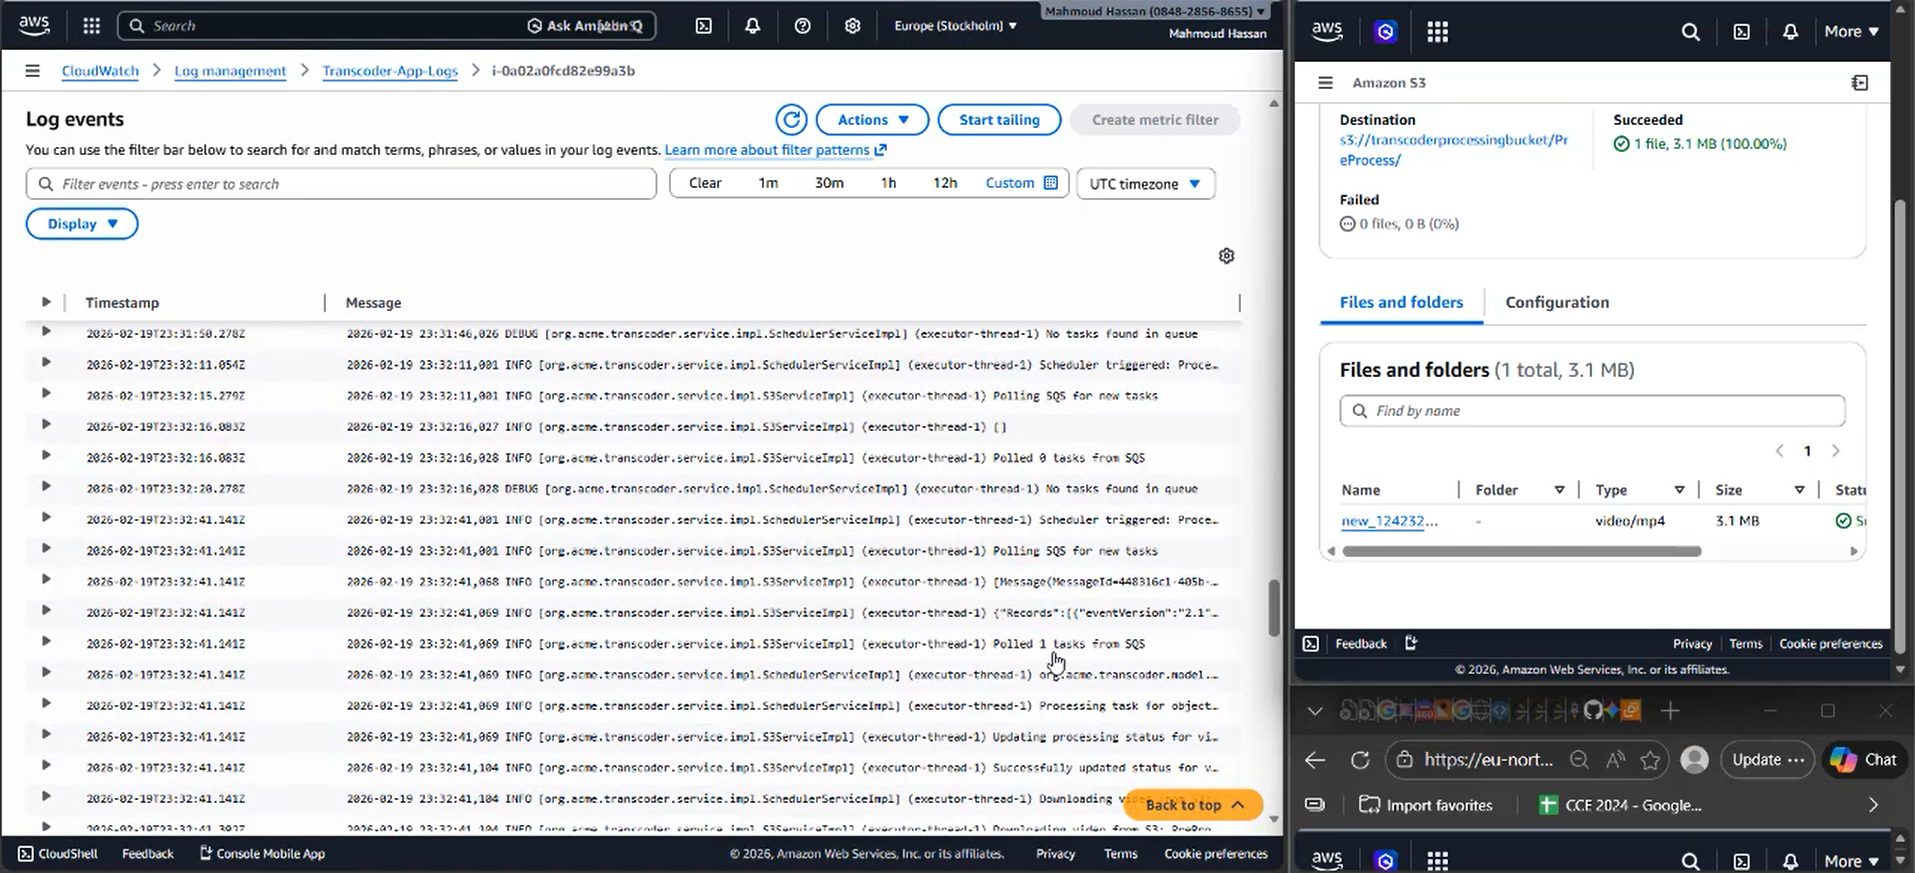Open the new_124232 file link
Screen dimensions: 1915x873
1389,521
